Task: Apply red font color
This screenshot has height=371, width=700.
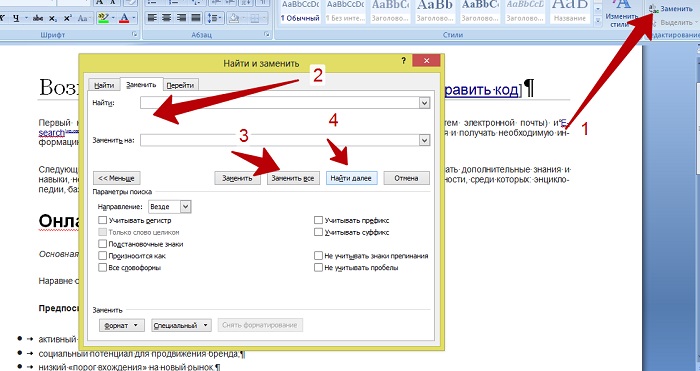Action: [x=124, y=18]
